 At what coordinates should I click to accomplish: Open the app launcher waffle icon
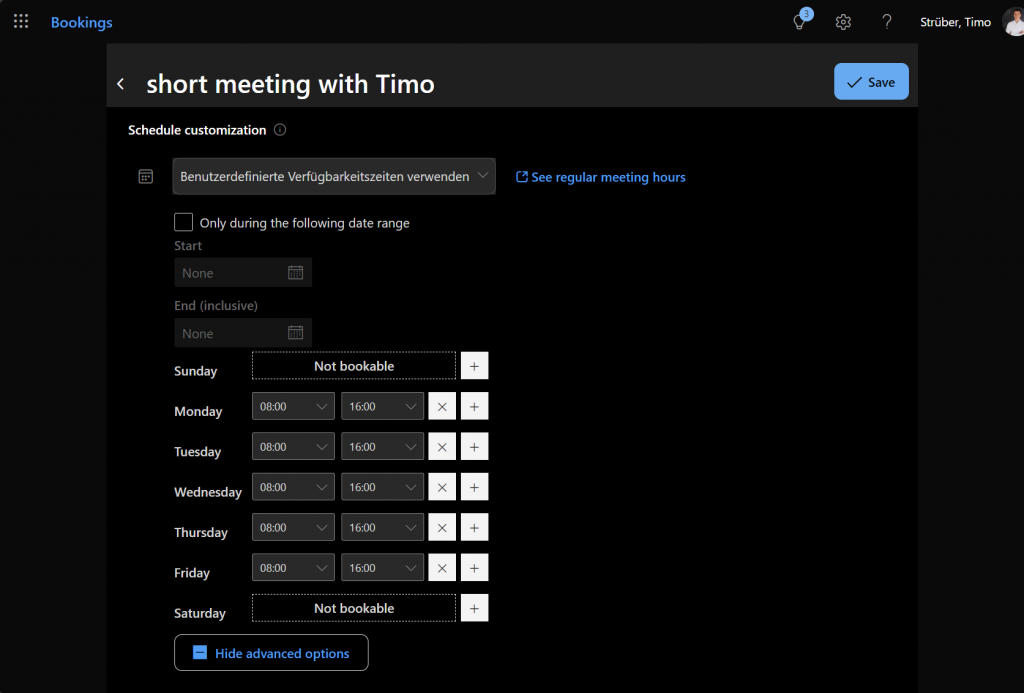[x=21, y=22]
